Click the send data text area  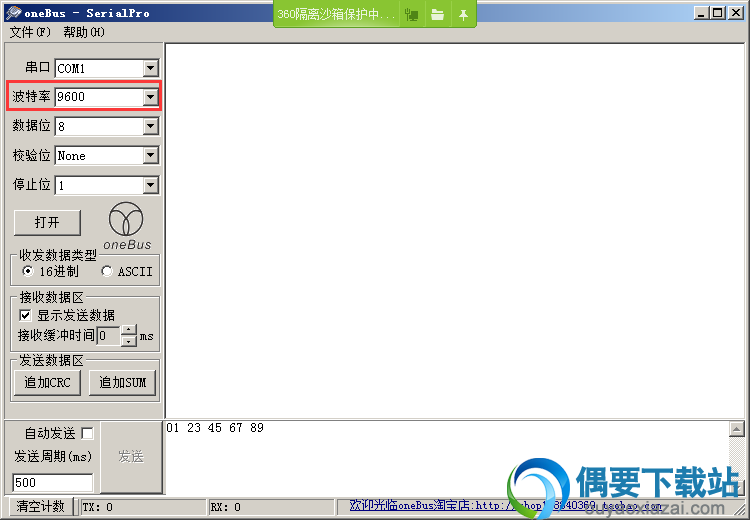pyautogui.click(x=447, y=458)
